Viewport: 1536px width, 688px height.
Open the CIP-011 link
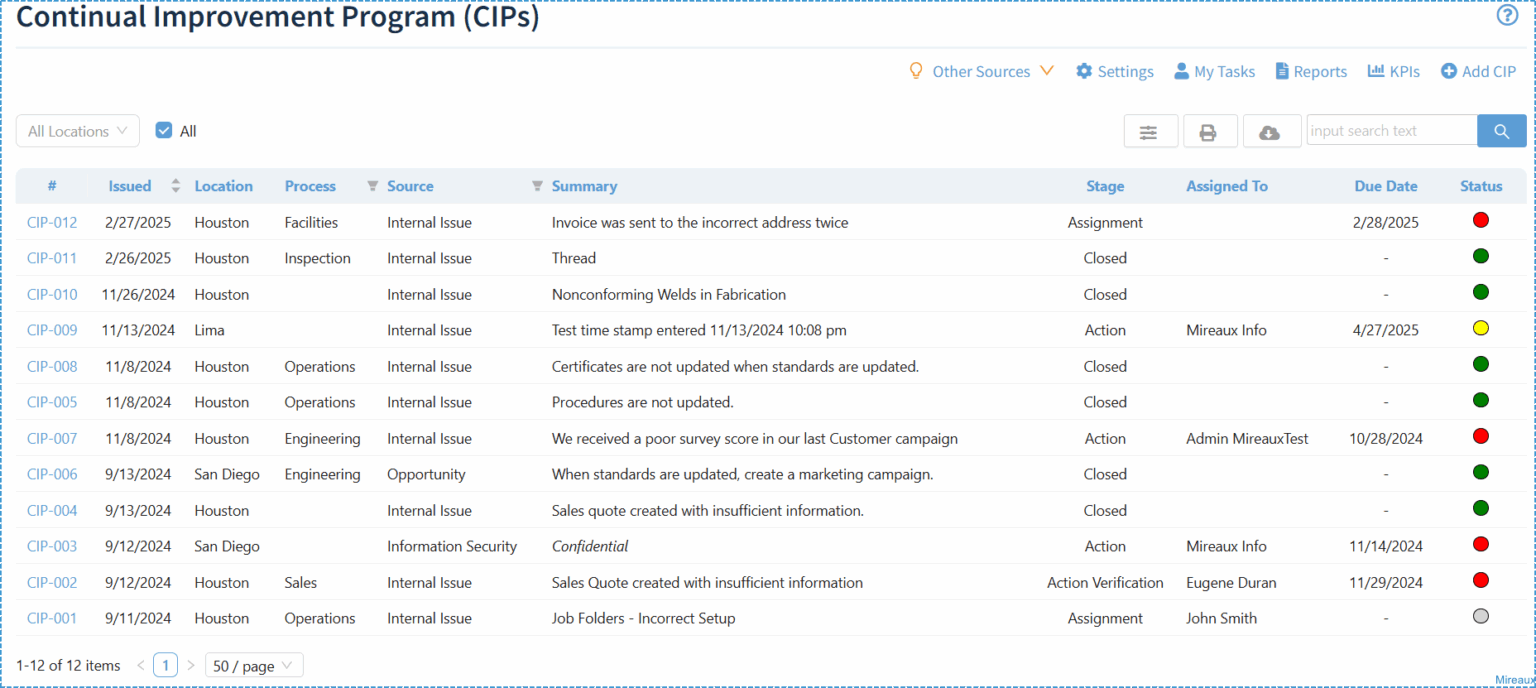pos(52,258)
